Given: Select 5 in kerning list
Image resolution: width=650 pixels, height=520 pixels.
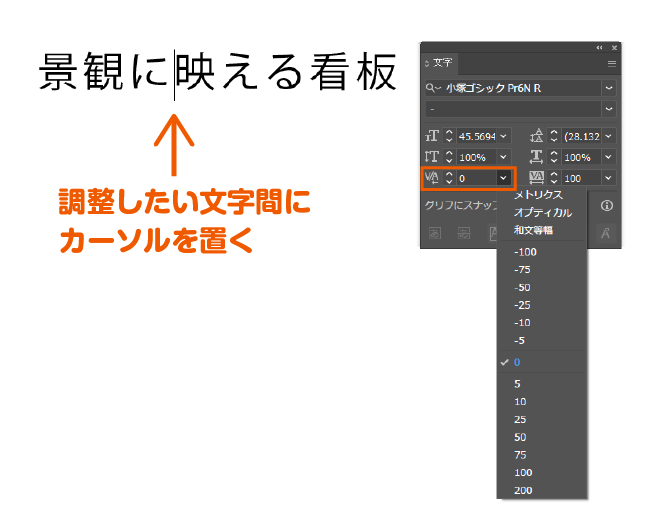Looking at the screenshot, I should (542, 384).
